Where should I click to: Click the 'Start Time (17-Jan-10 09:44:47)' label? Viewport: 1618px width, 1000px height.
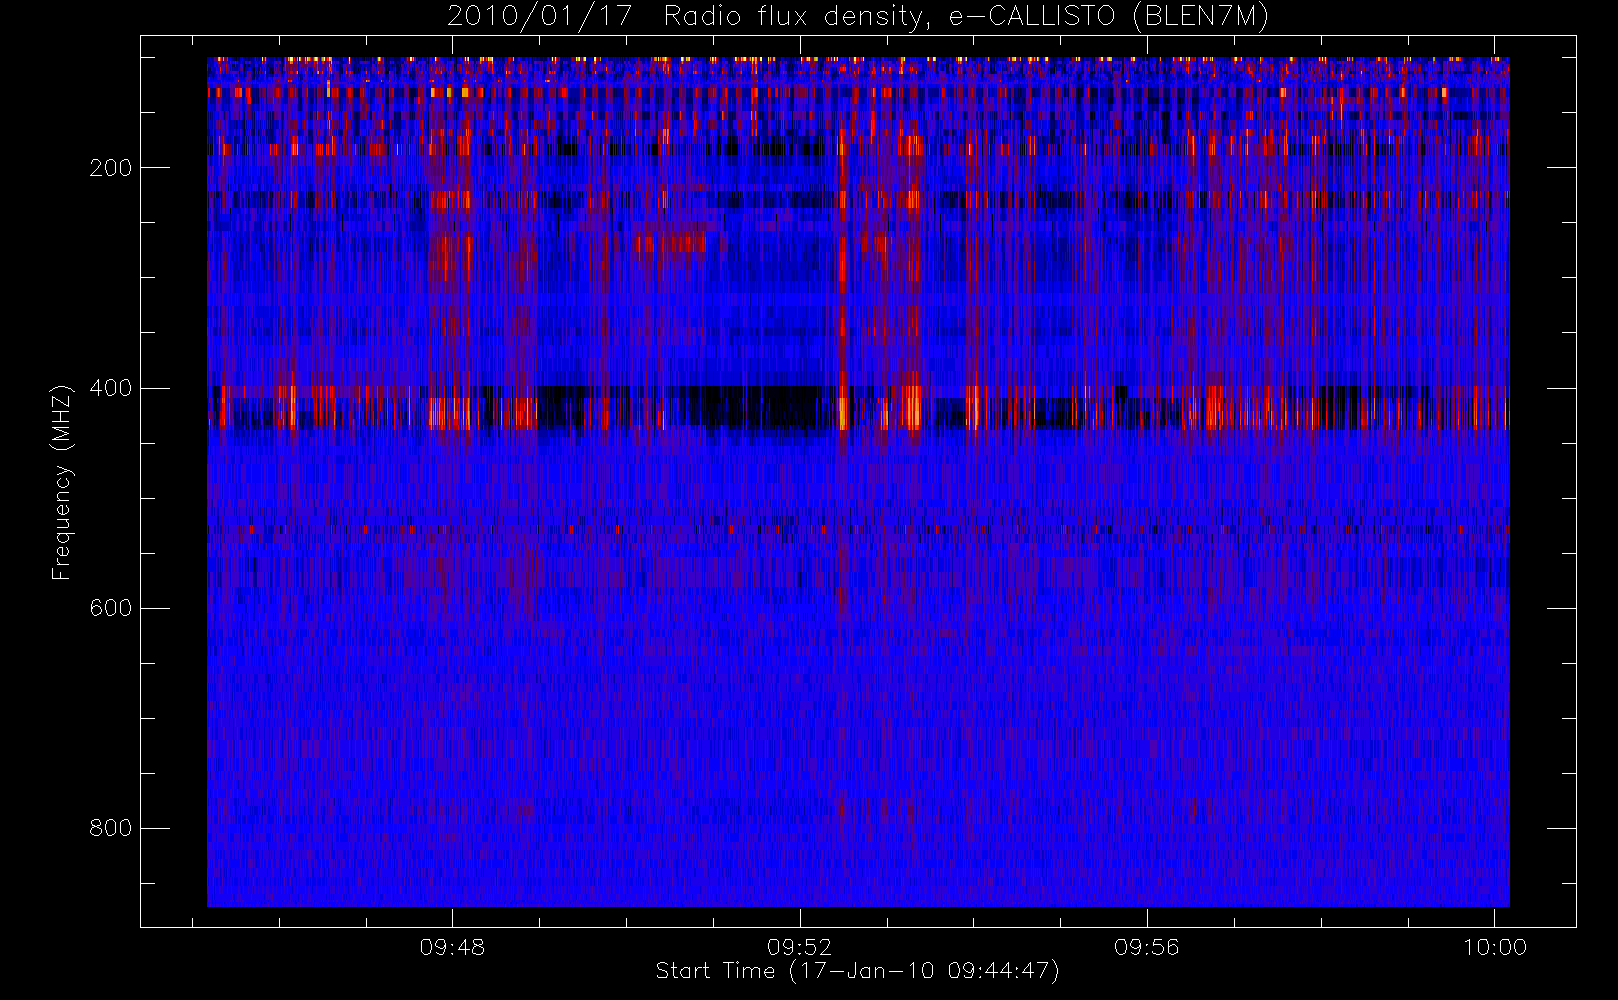click(x=858, y=971)
